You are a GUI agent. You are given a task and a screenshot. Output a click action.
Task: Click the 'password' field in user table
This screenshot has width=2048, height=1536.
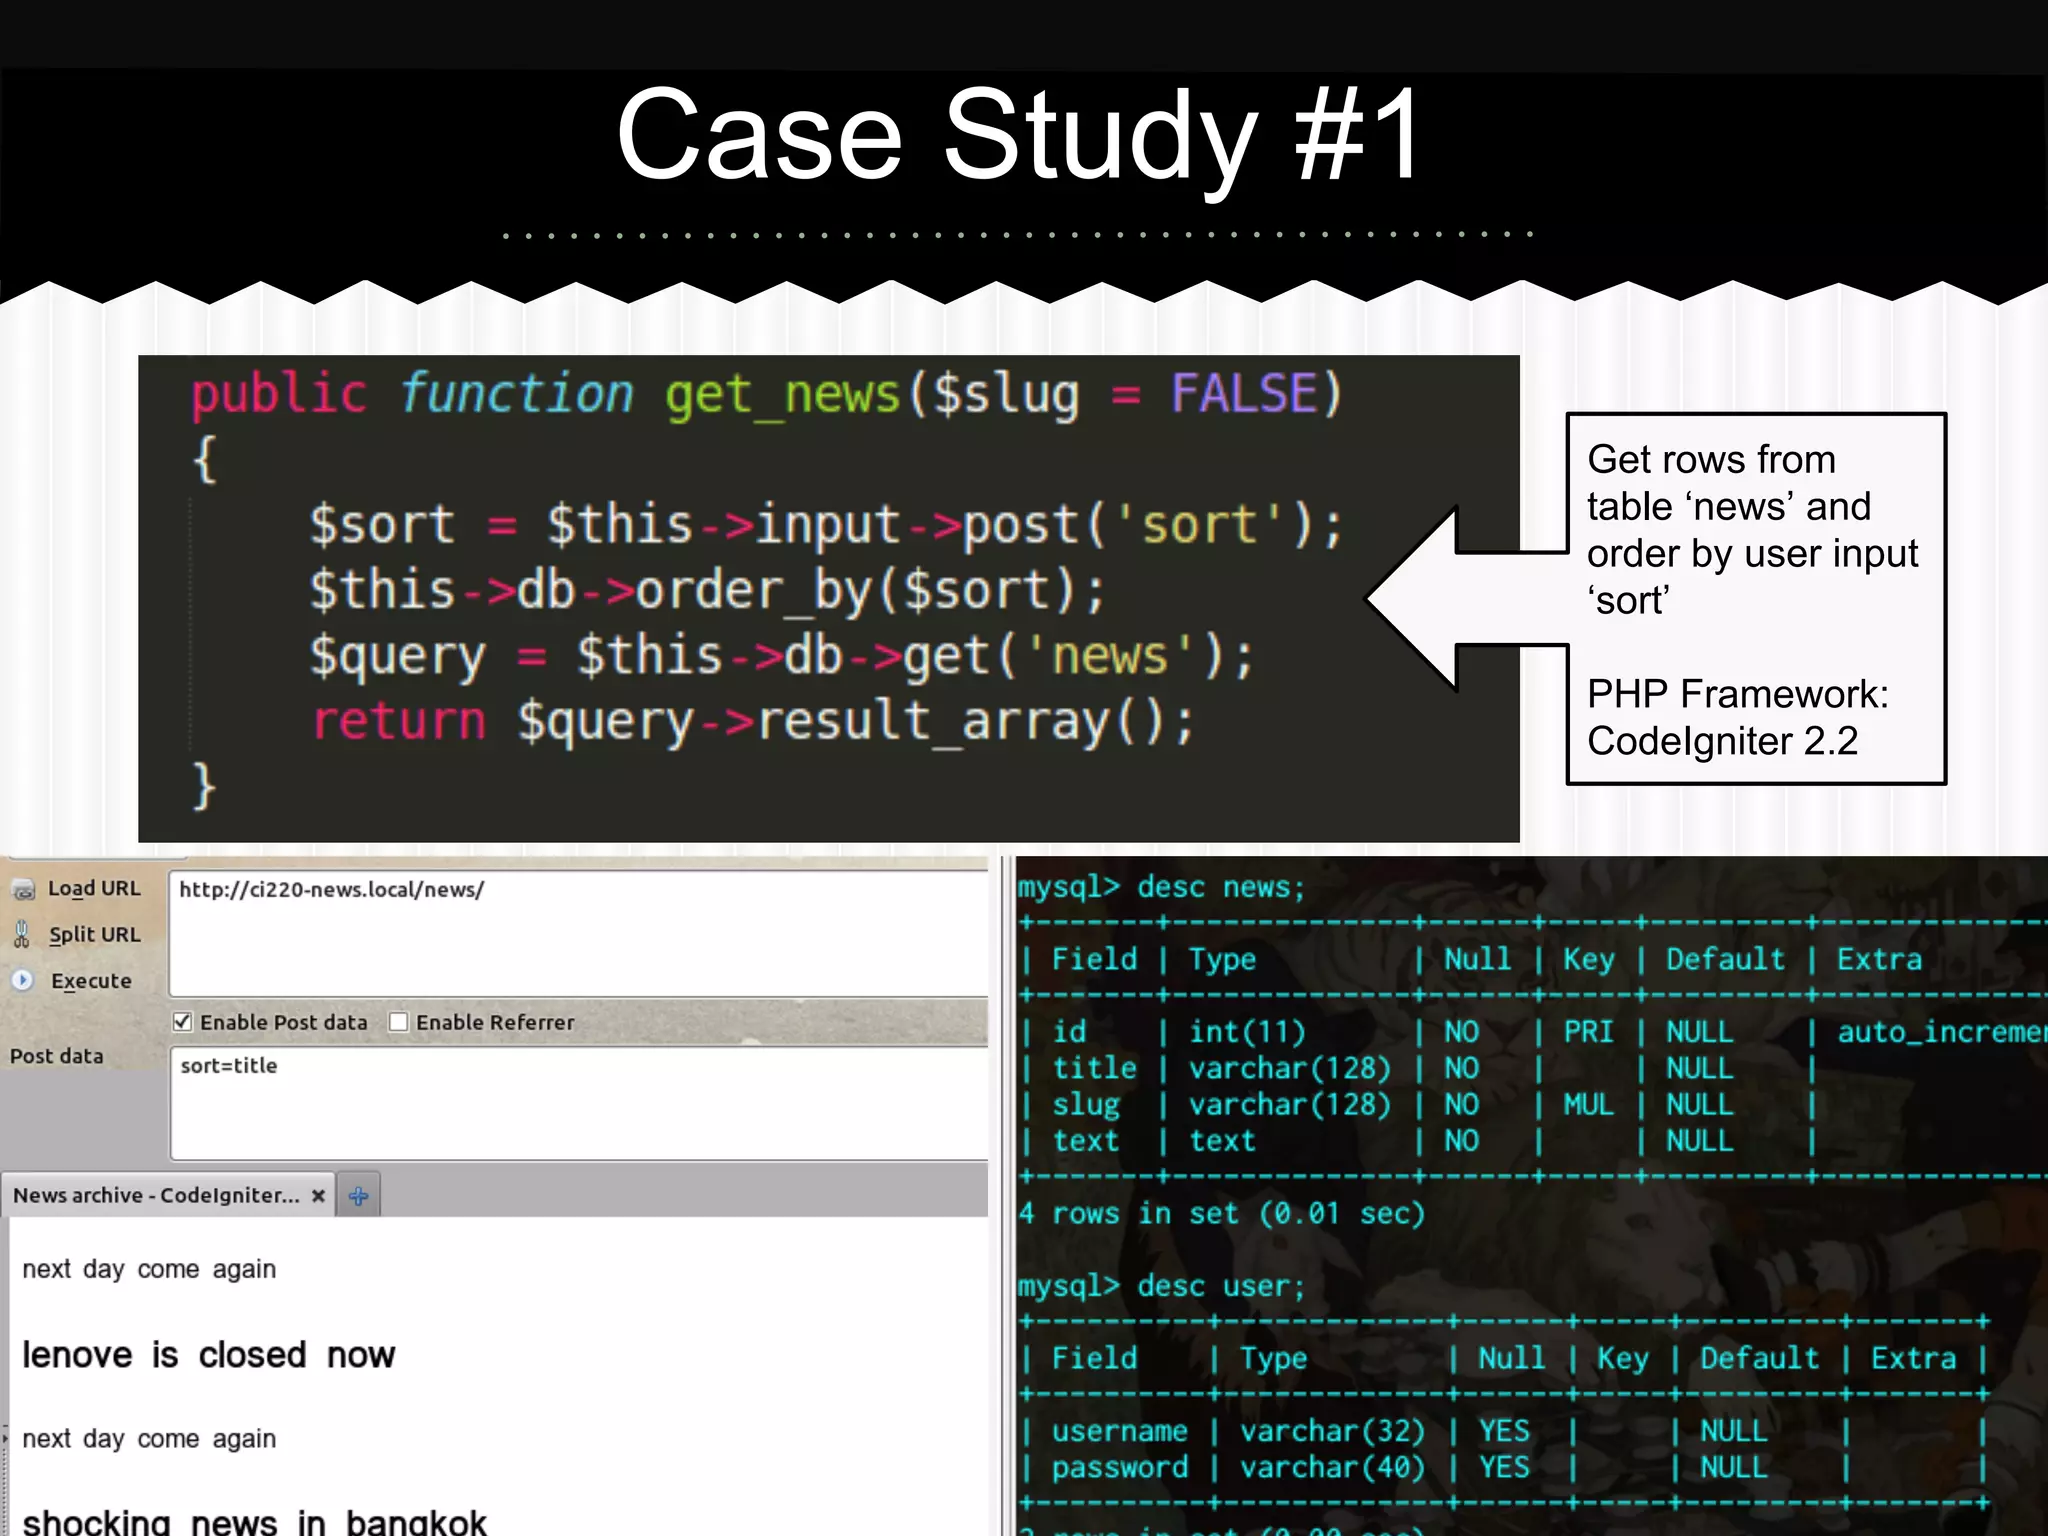(x=1119, y=1468)
